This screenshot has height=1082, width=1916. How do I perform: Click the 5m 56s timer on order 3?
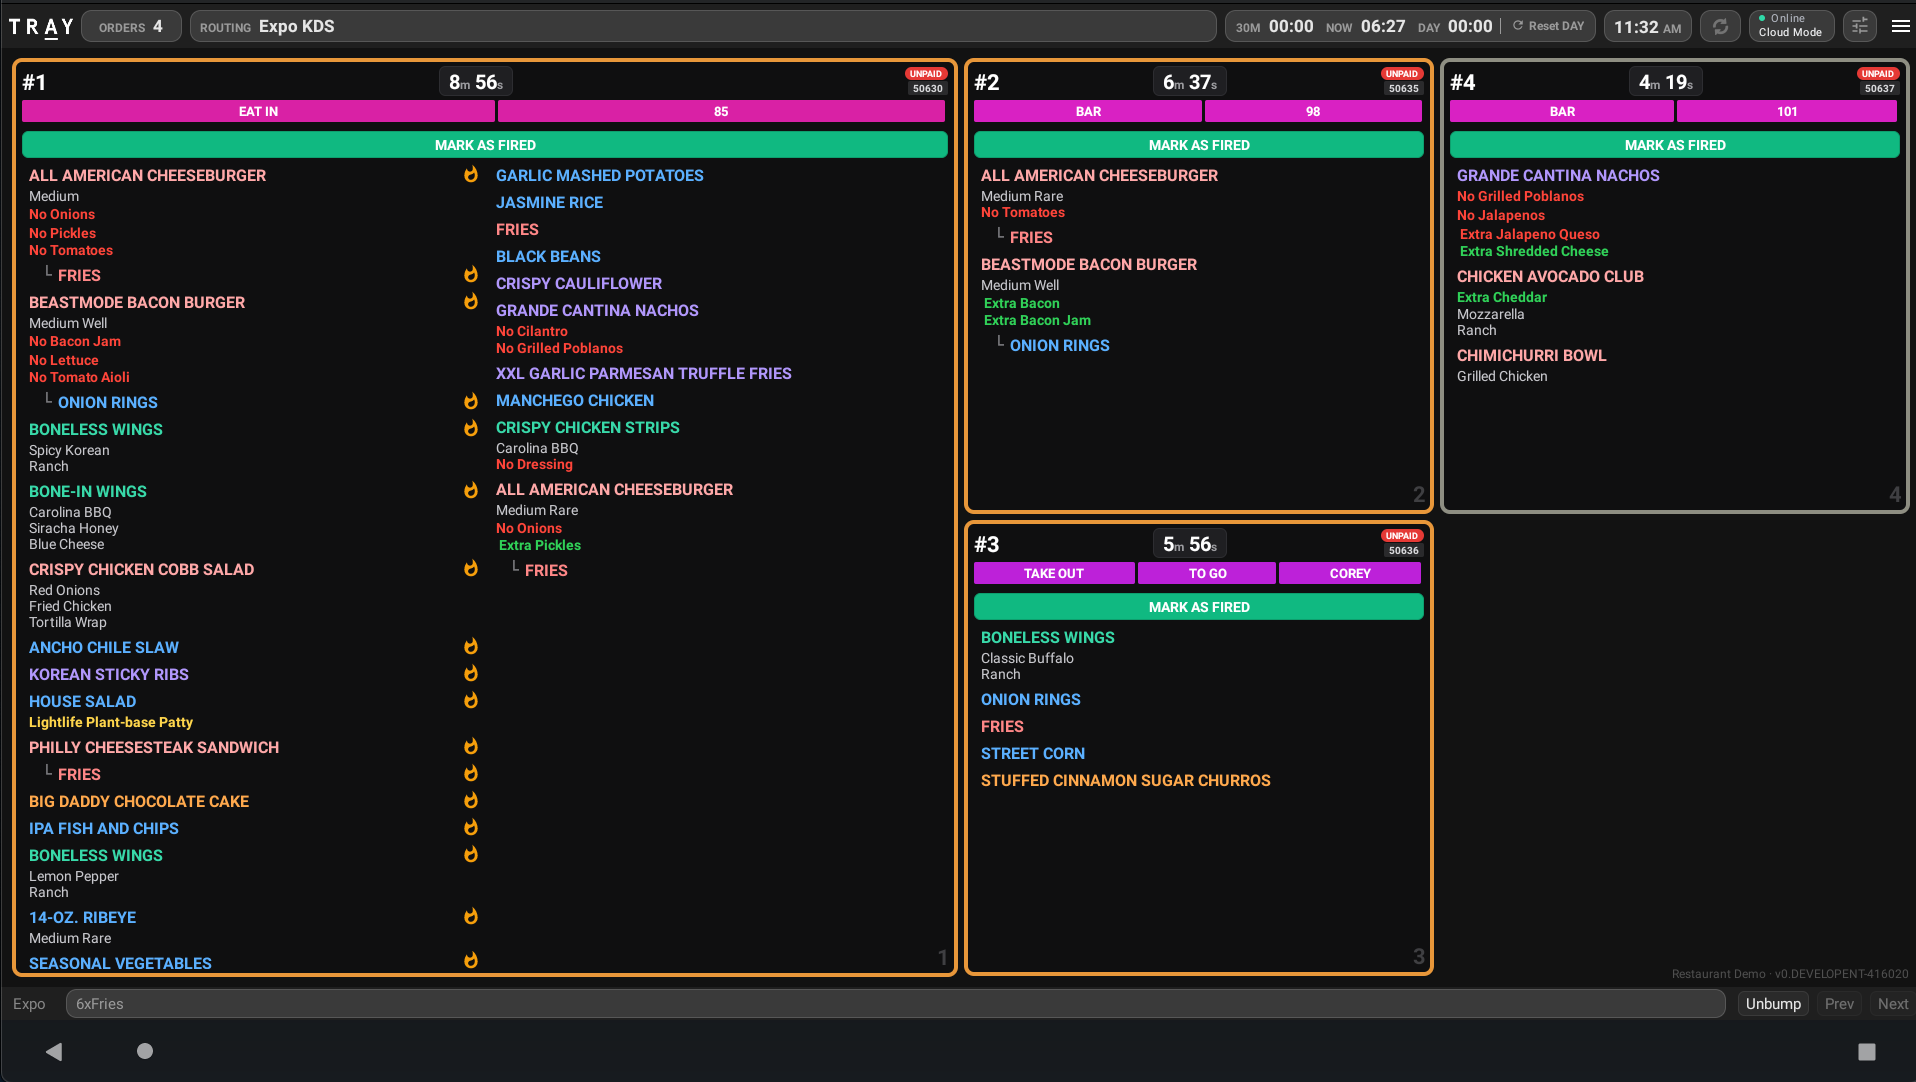click(1190, 544)
